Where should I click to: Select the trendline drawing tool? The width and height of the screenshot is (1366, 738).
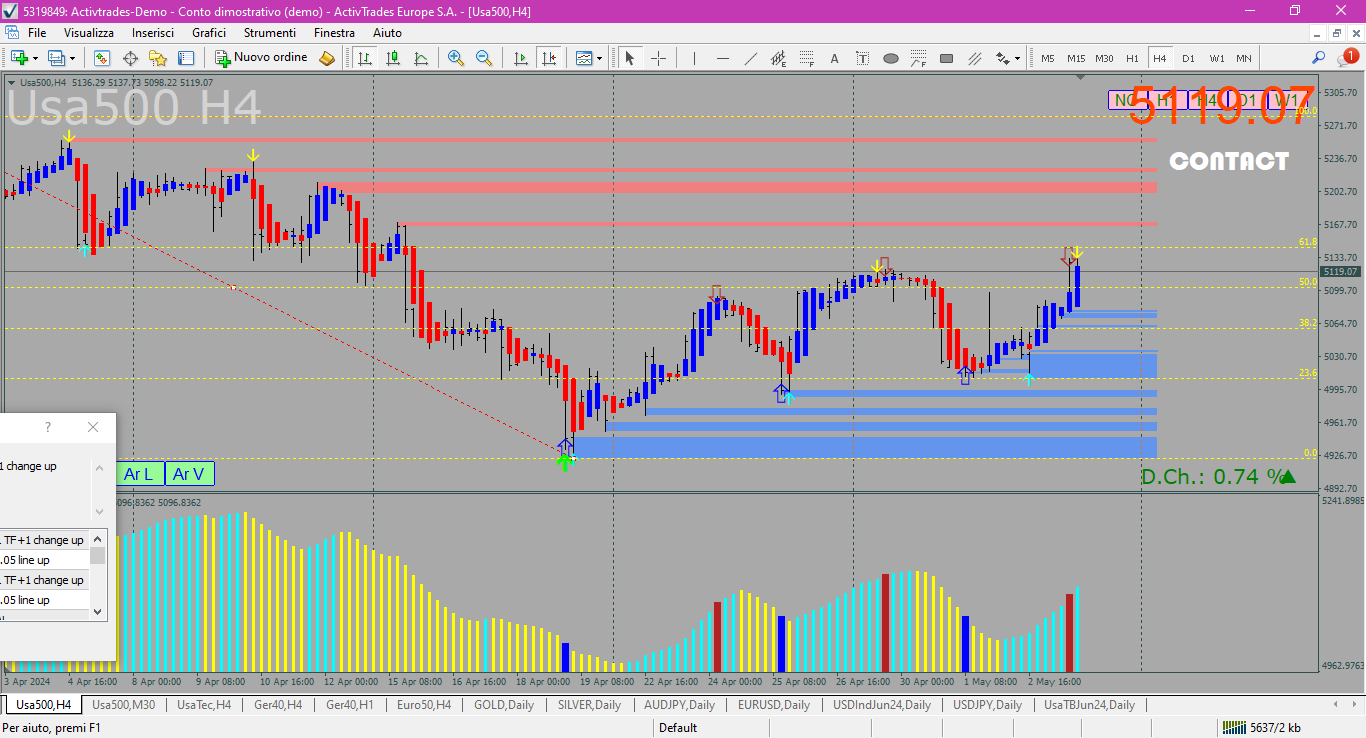[x=751, y=58]
